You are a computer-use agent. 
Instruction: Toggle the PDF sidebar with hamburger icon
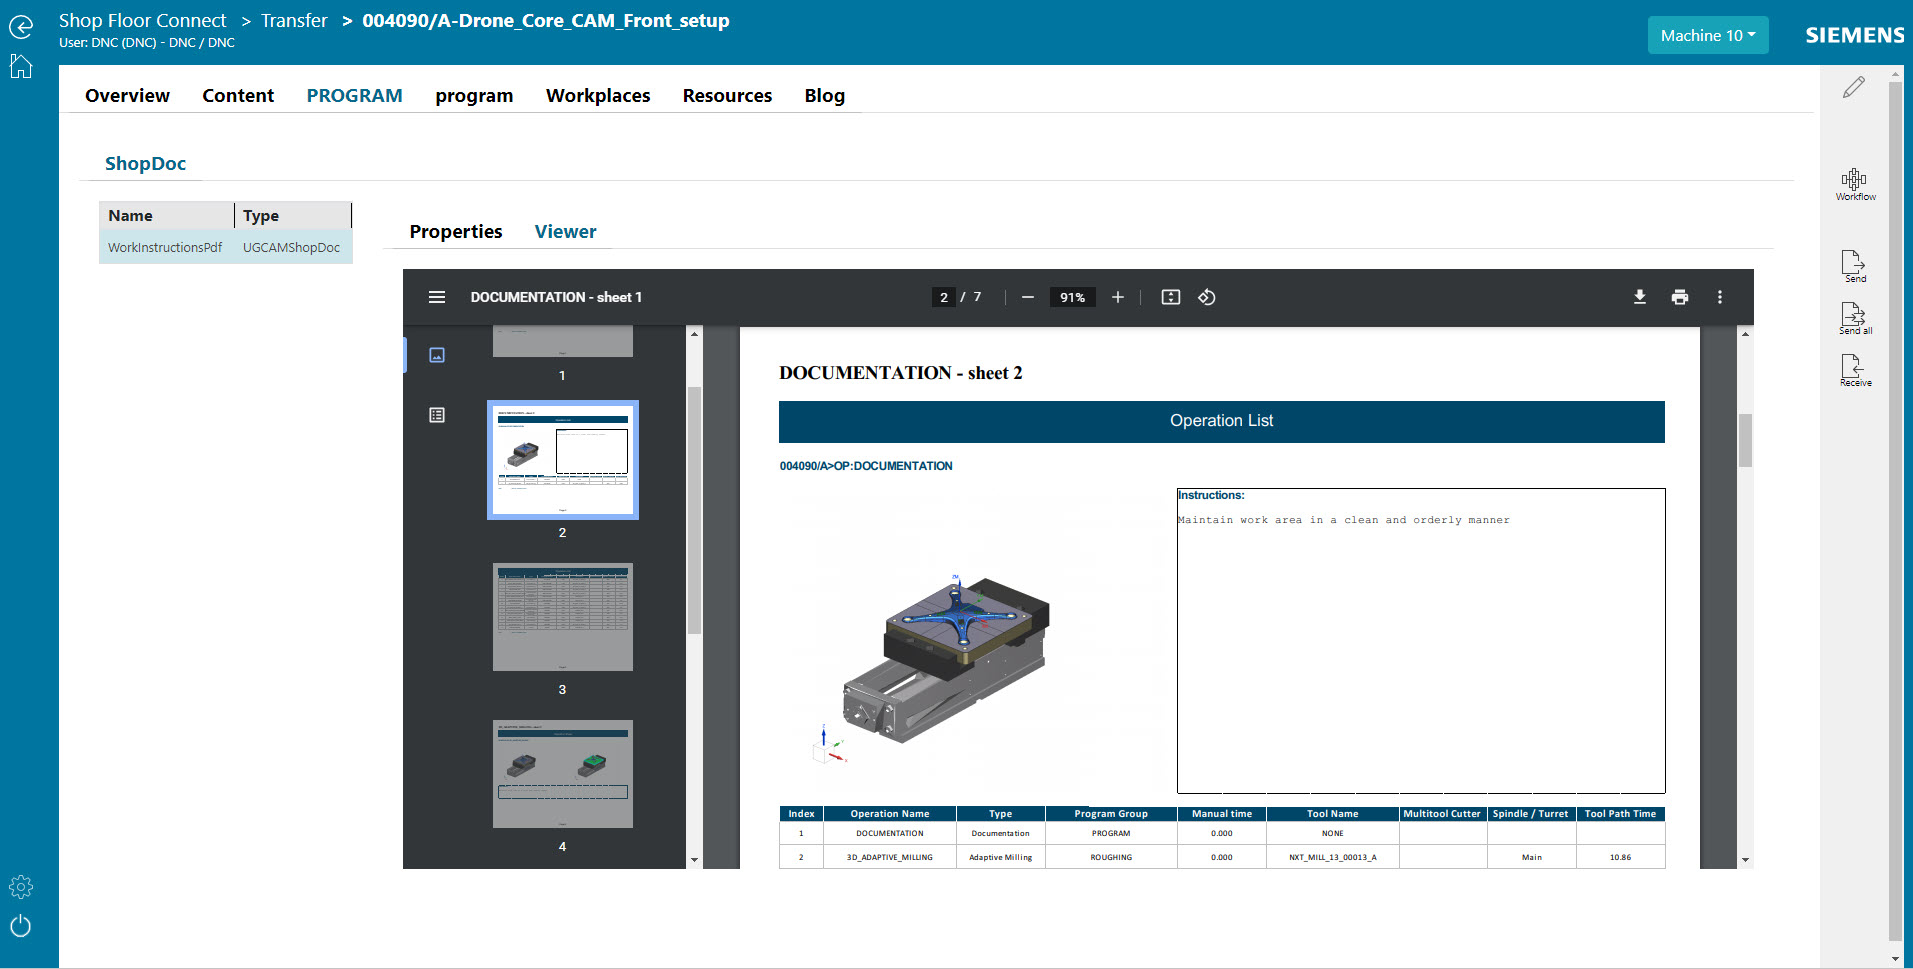pyautogui.click(x=437, y=297)
